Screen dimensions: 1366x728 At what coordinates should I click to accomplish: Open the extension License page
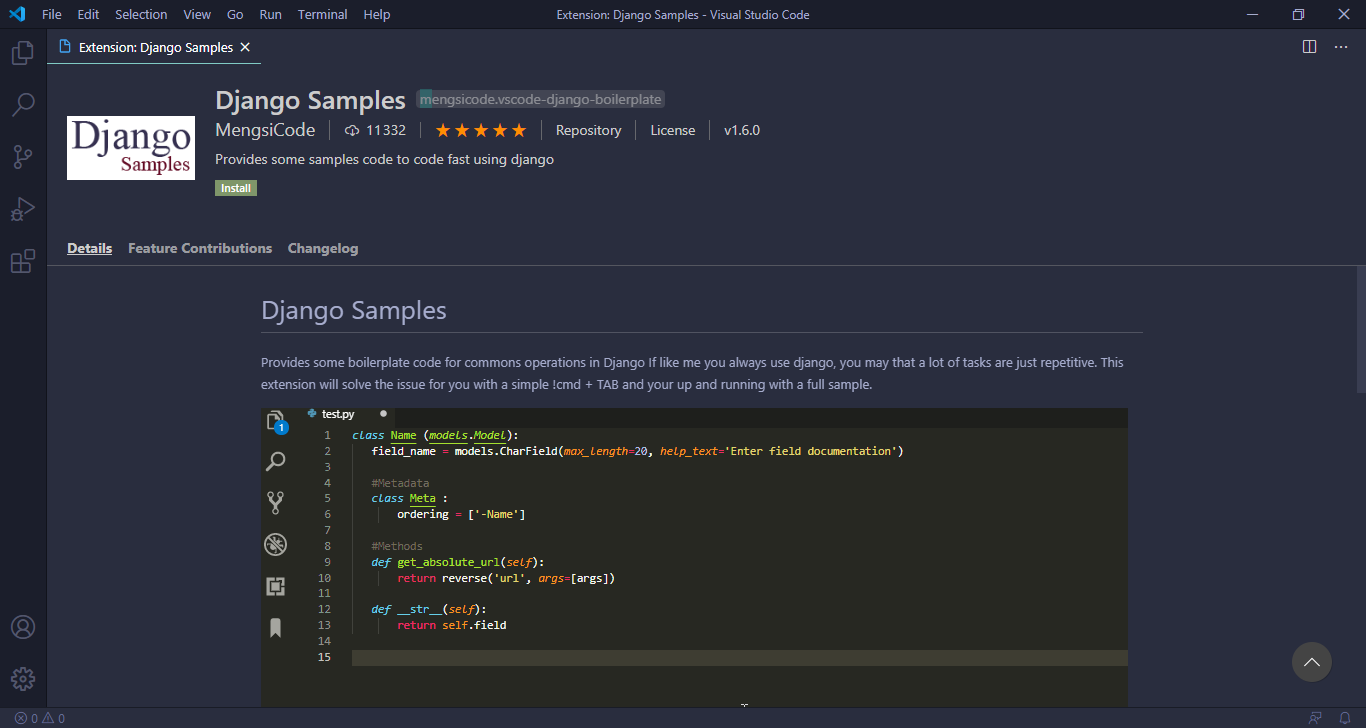(672, 130)
